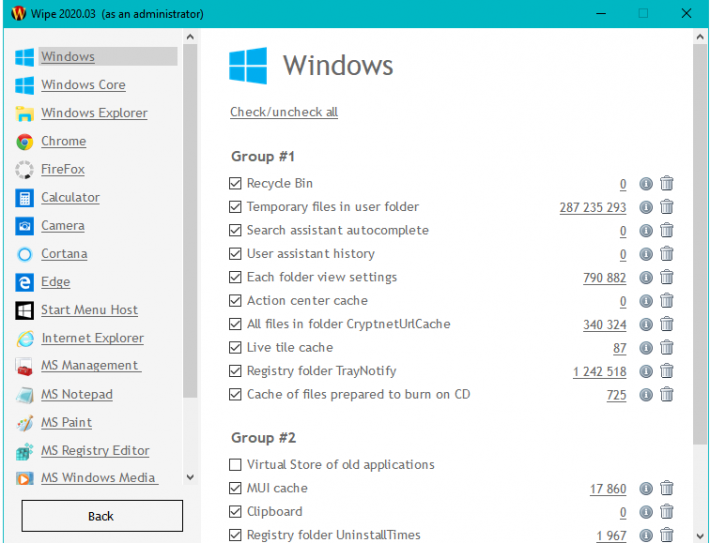Image resolution: width=710 pixels, height=543 pixels.
Task: Select Windows Core in the sidebar
Action: [x=83, y=85]
